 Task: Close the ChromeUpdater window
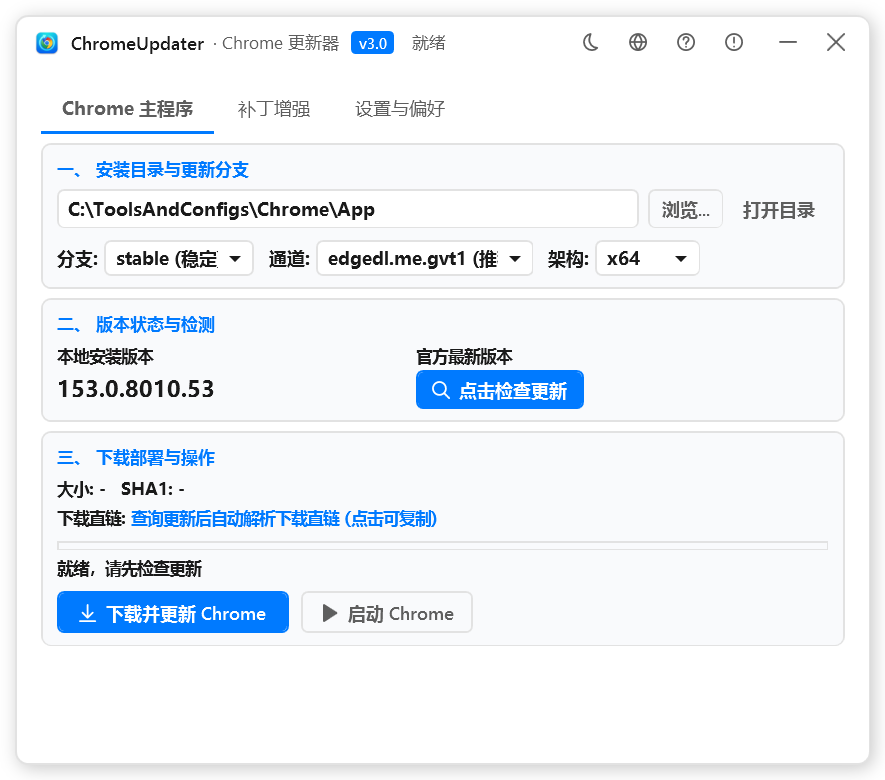point(836,42)
